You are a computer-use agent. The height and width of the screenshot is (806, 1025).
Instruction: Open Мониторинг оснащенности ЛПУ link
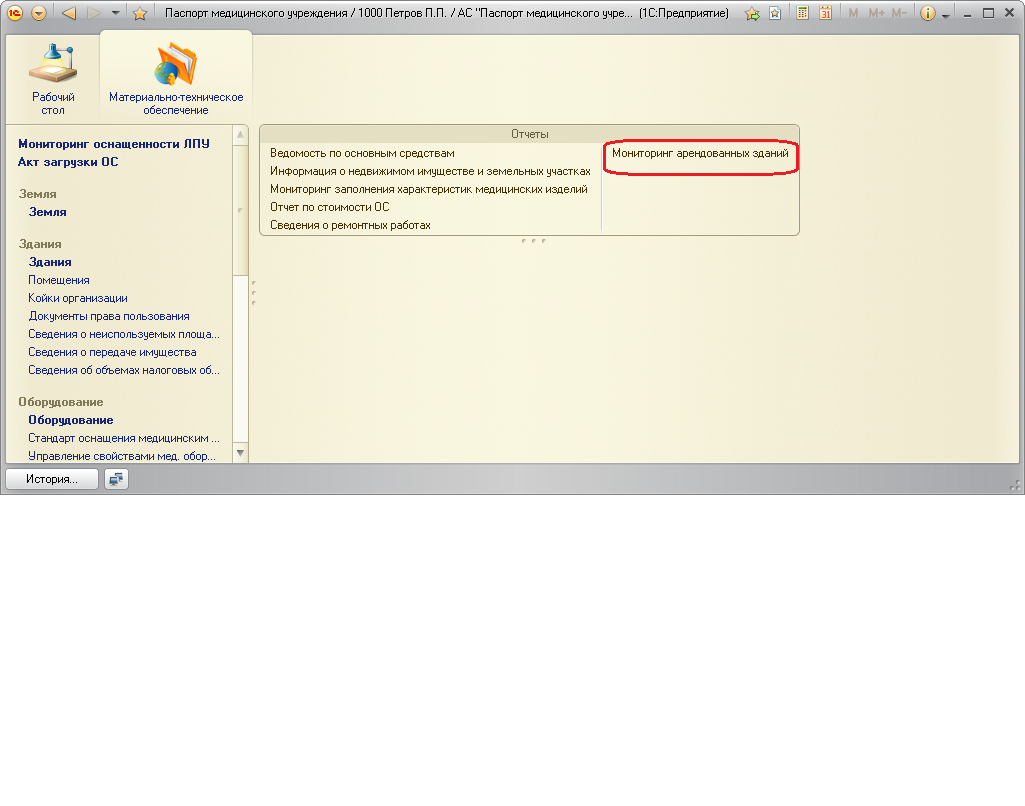tap(114, 144)
